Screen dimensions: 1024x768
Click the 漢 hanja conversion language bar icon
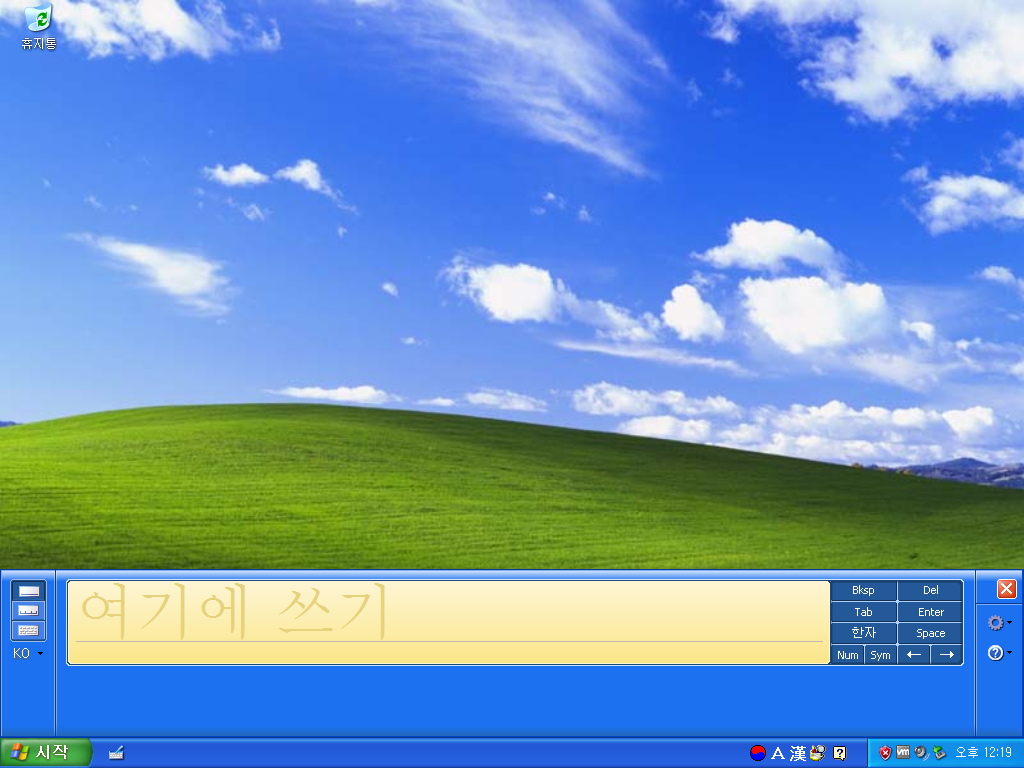pyautogui.click(x=798, y=753)
